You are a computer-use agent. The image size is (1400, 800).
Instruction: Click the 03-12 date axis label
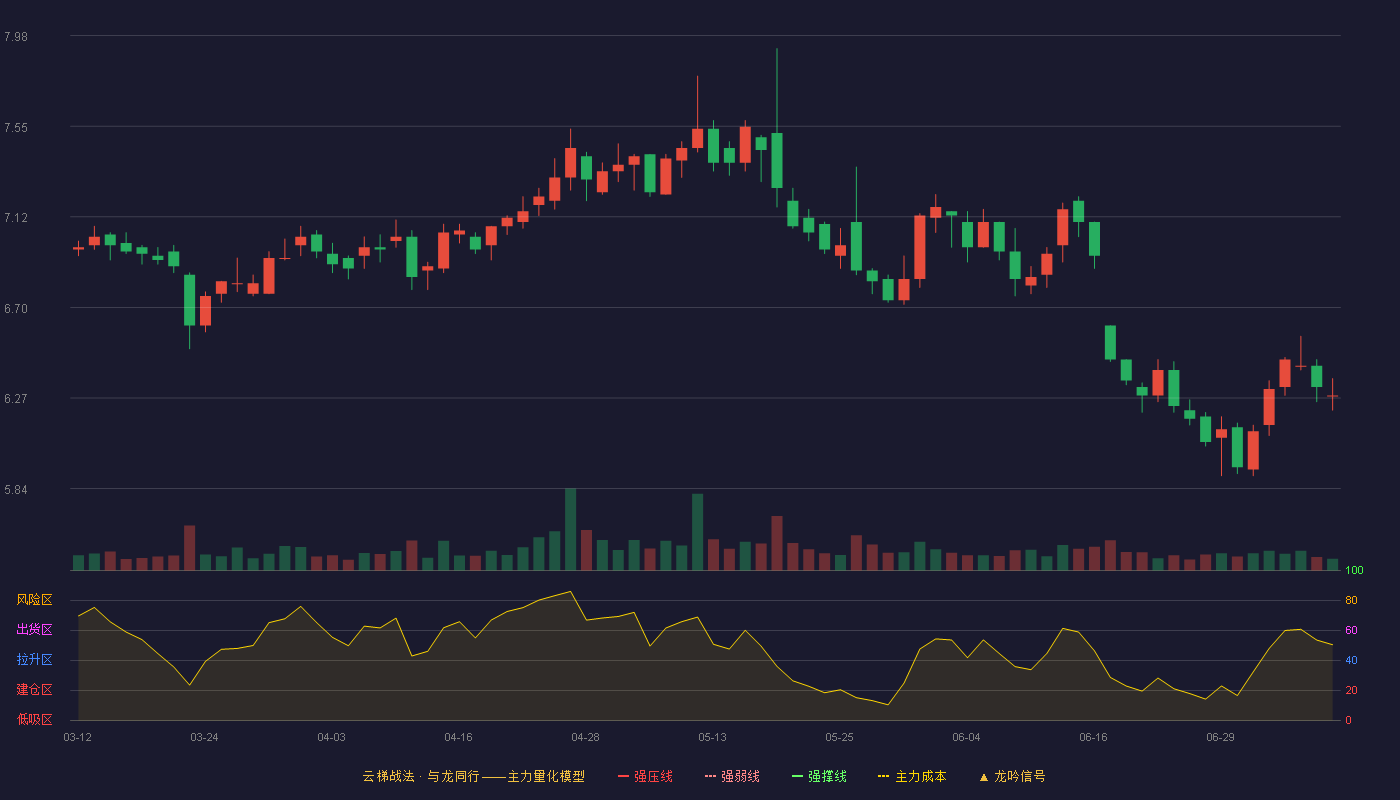pyautogui.click(x=77, y=737)
